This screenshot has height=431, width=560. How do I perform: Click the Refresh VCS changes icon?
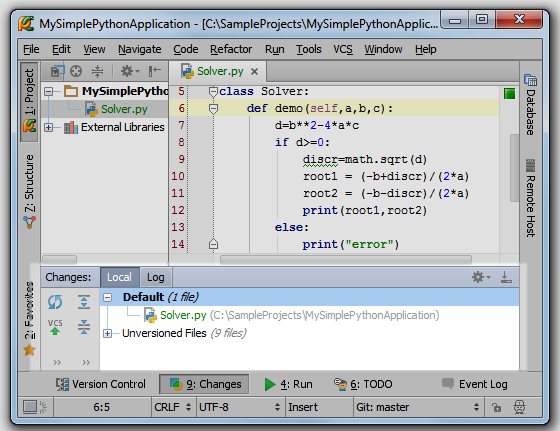55,302
